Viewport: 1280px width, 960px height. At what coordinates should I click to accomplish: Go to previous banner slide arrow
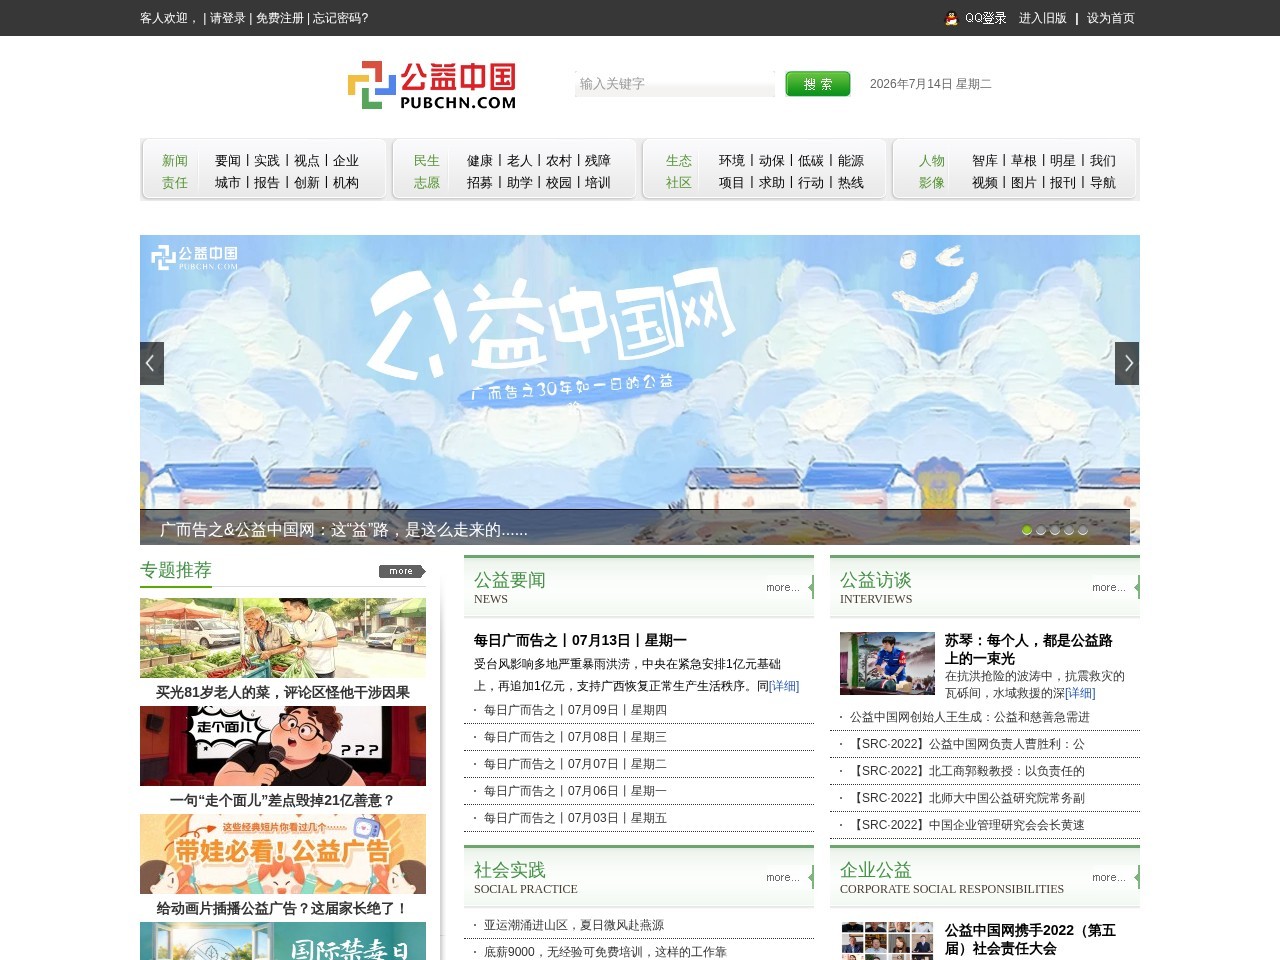point(152,363)
